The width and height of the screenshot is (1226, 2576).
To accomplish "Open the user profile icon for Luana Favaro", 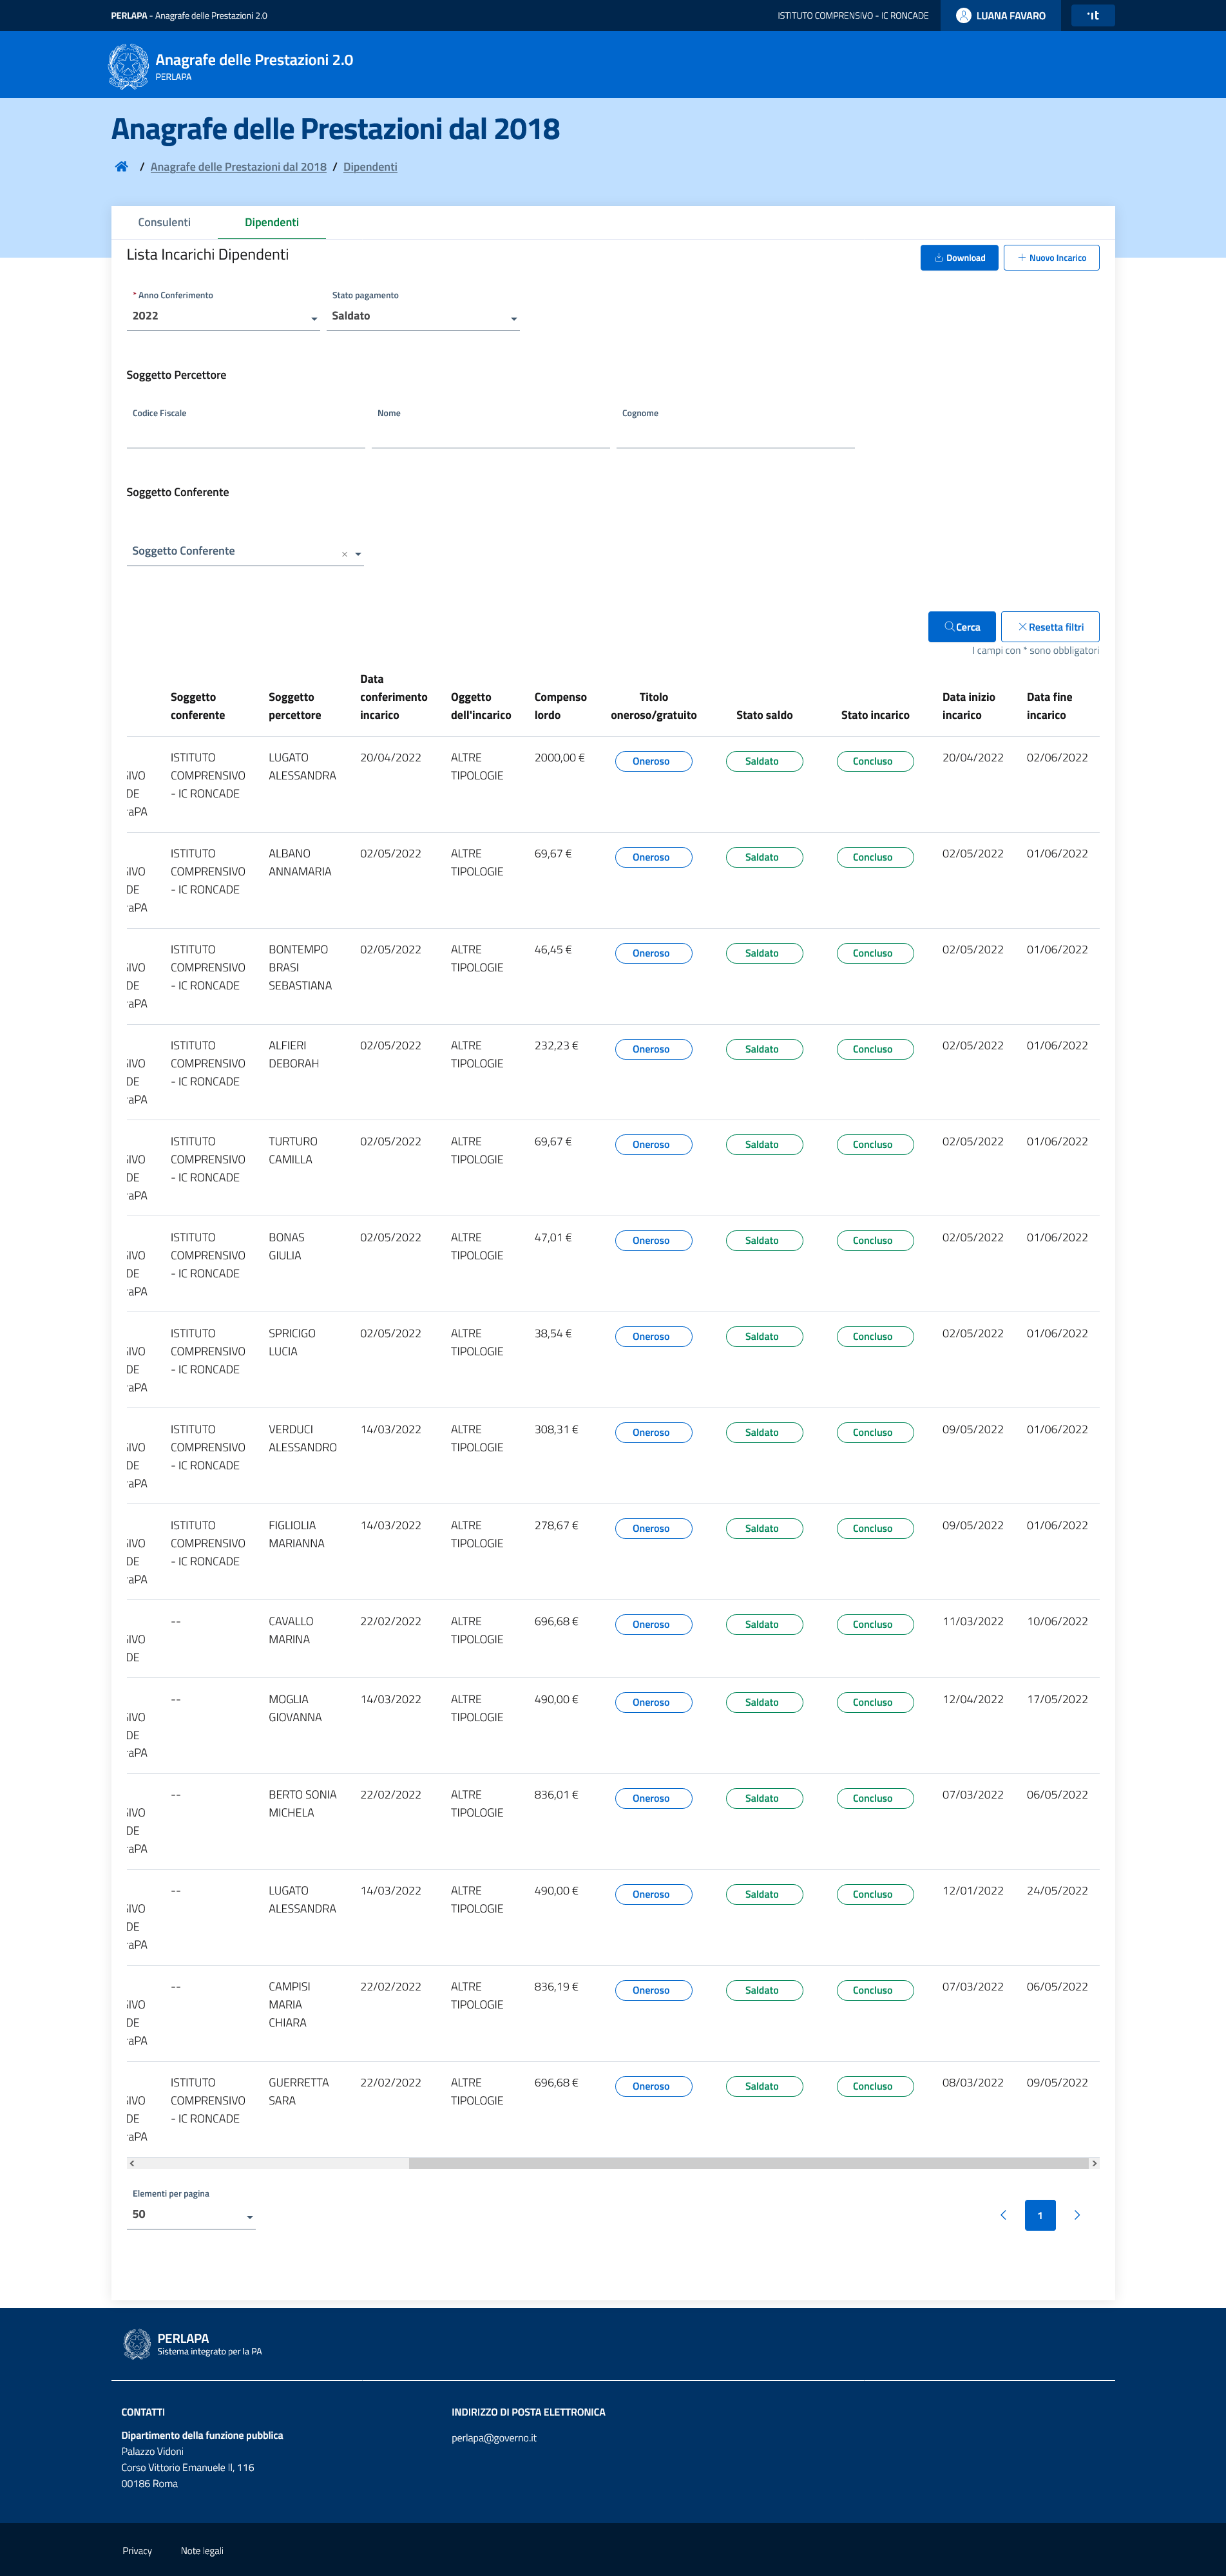I will (x=963, y=16).
